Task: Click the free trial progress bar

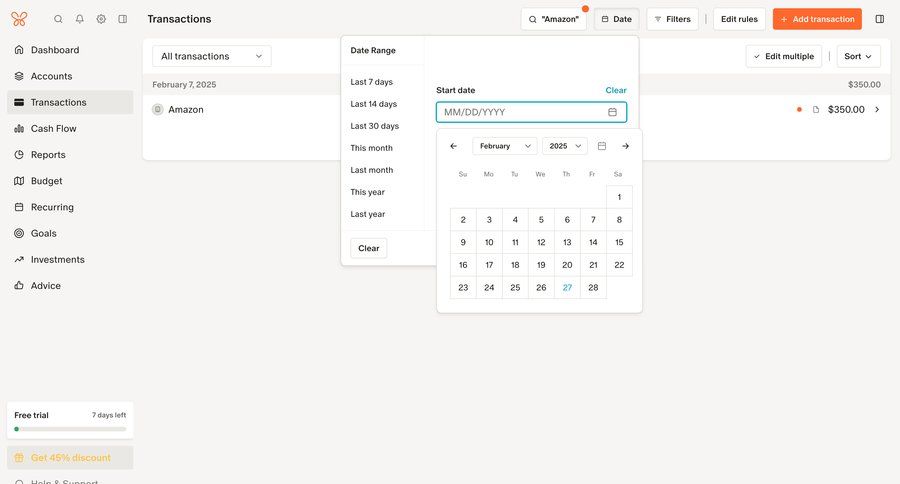Action: pyautogui.click(x=70, y=429)
